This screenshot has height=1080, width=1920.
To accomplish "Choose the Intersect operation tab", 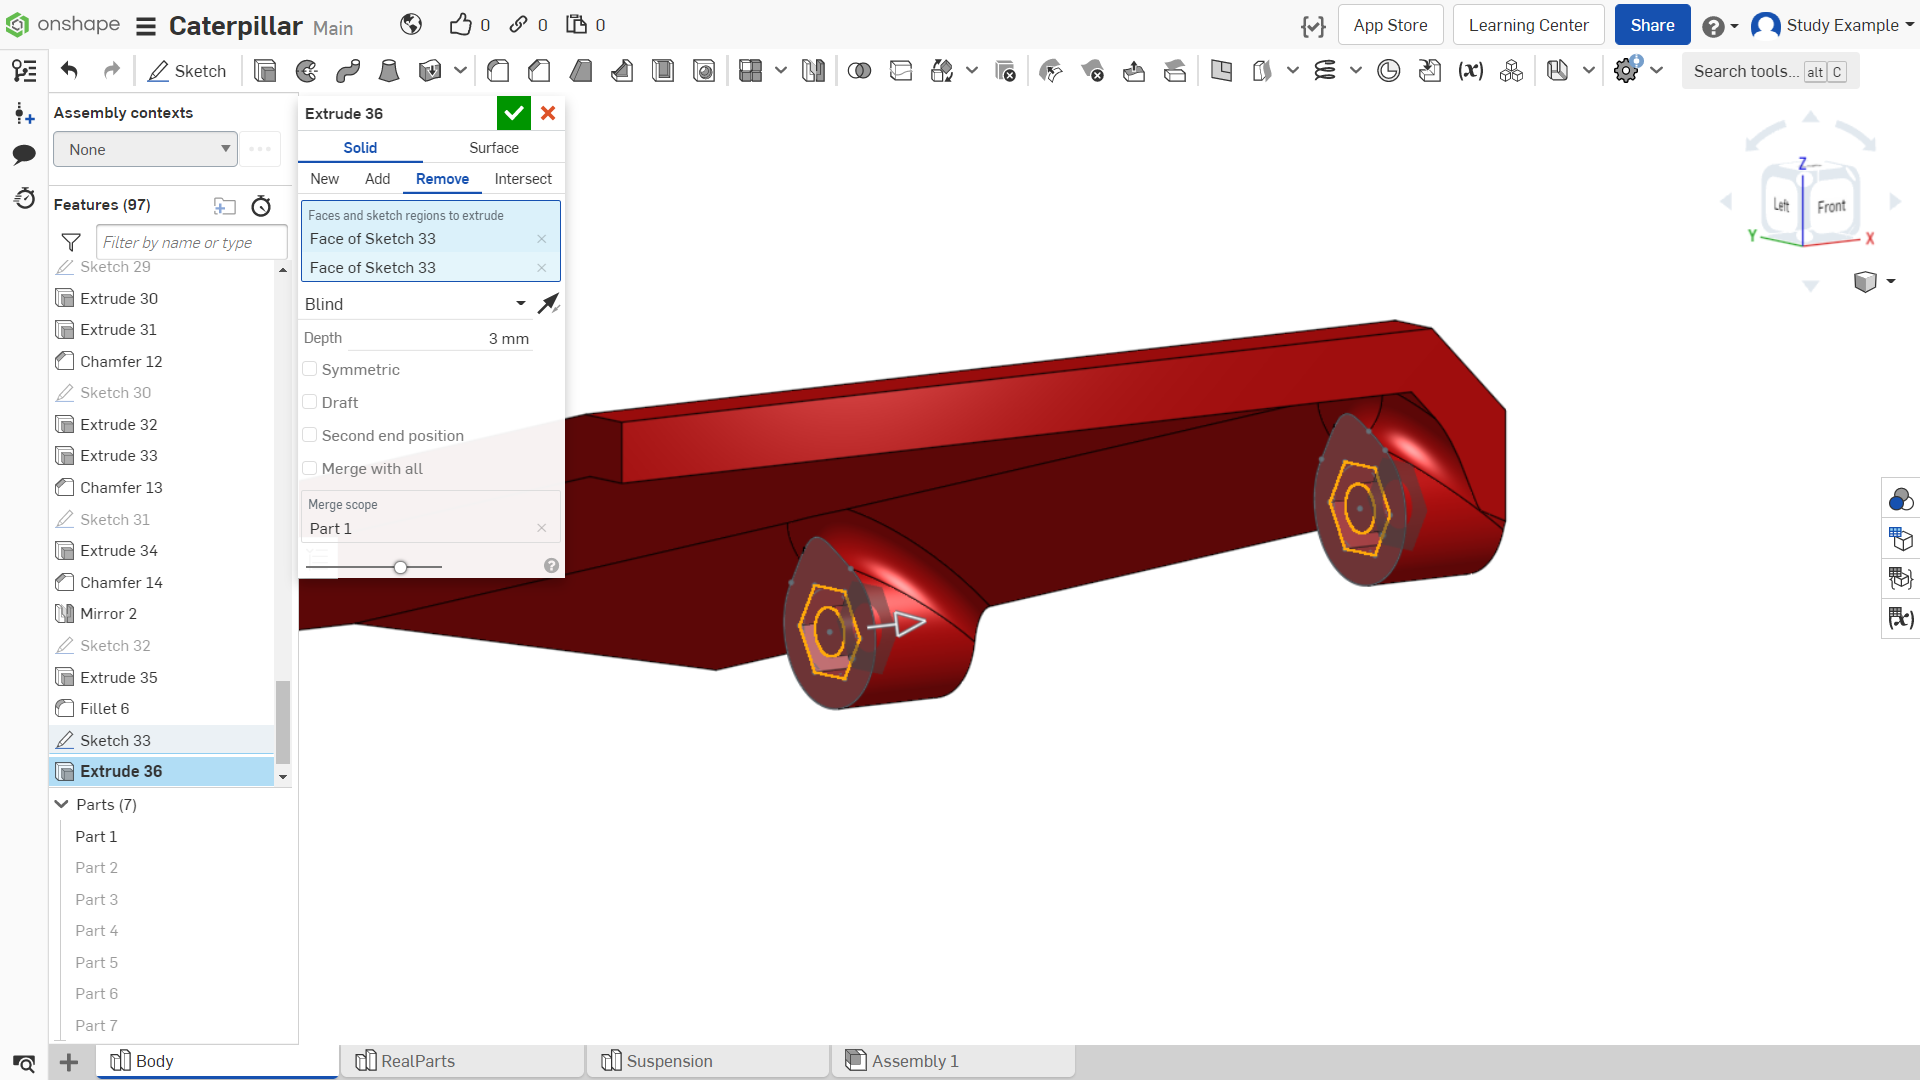I will pos(523,179).
